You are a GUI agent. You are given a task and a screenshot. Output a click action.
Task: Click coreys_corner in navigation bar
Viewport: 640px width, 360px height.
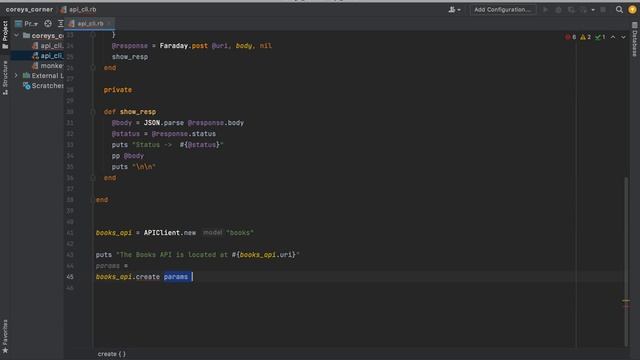click(29, 9)
